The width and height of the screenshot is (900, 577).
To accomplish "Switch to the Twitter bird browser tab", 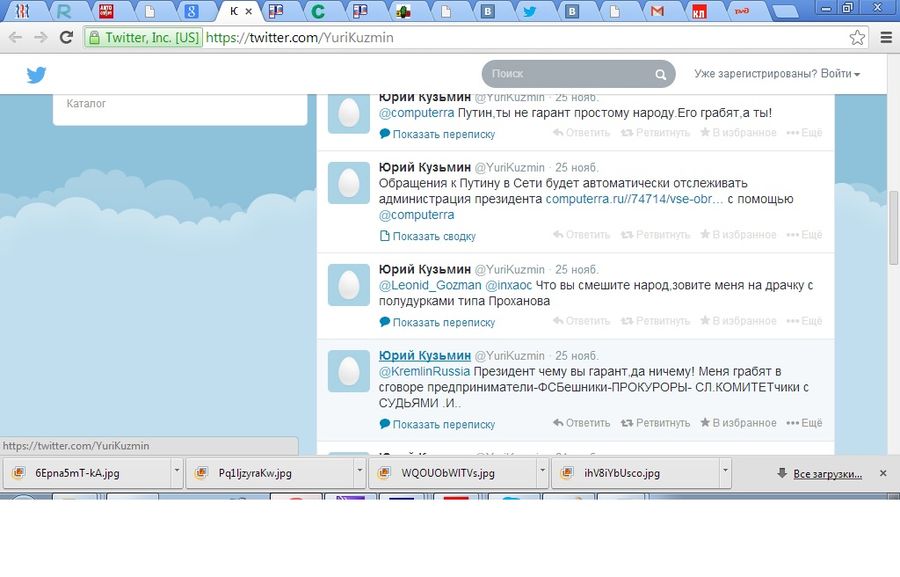I will 529,12.
